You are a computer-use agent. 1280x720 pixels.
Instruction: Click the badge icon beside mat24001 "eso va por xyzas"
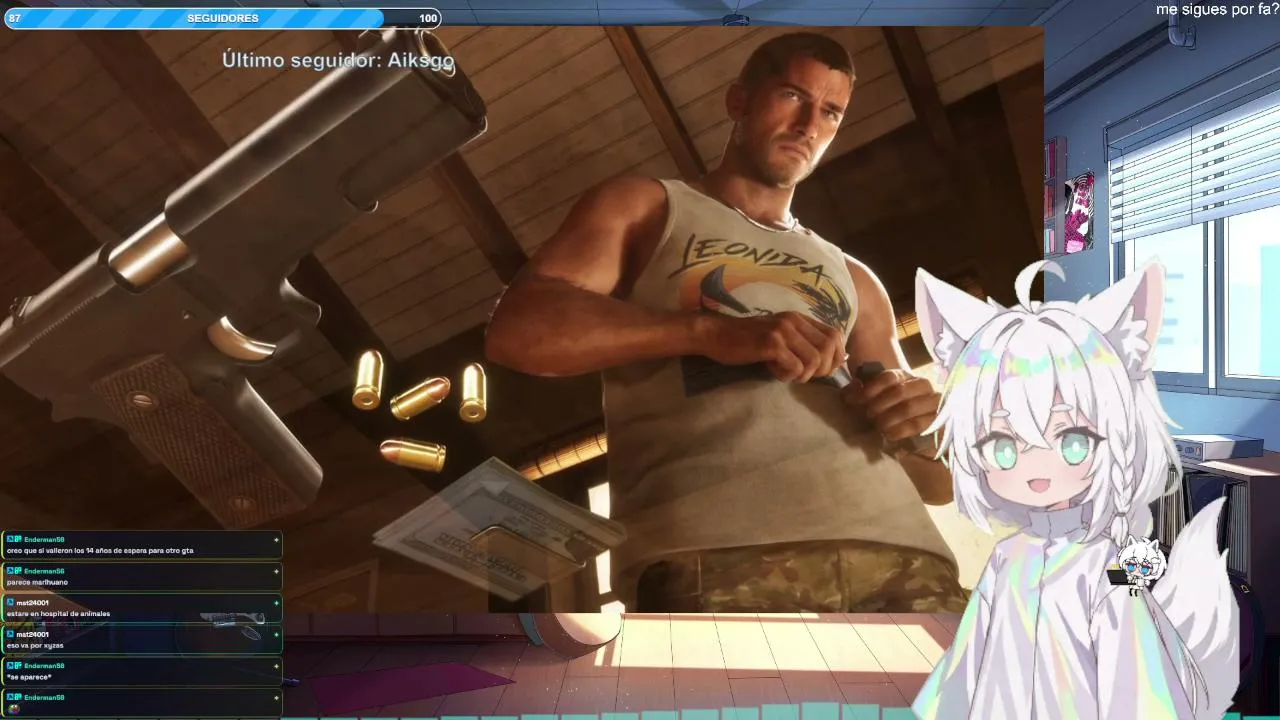[10, 635]
